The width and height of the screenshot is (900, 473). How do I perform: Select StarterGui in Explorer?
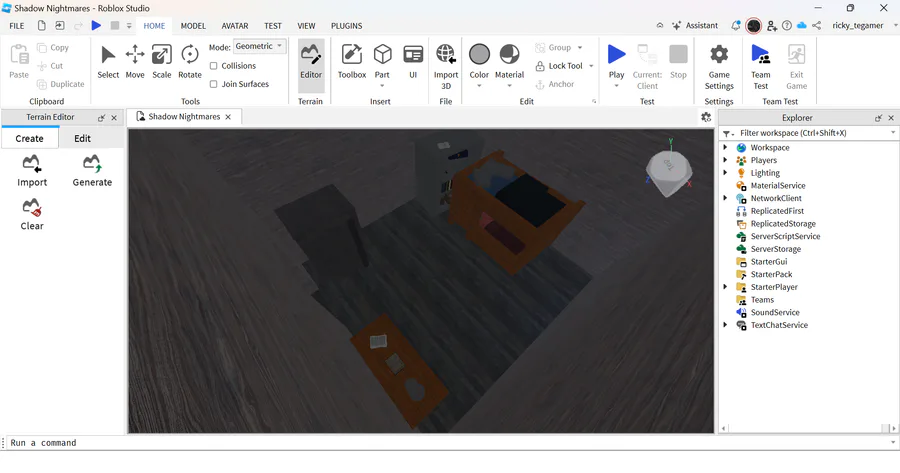click(x=769, y=262)
